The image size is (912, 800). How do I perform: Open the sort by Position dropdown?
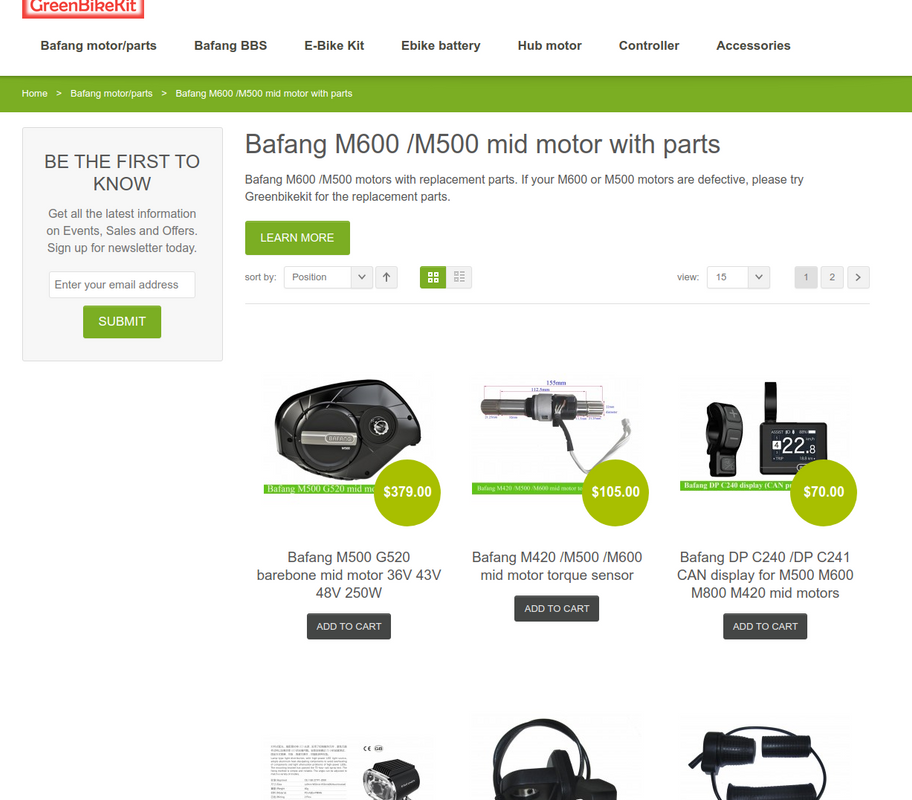(x=328, y=278)
